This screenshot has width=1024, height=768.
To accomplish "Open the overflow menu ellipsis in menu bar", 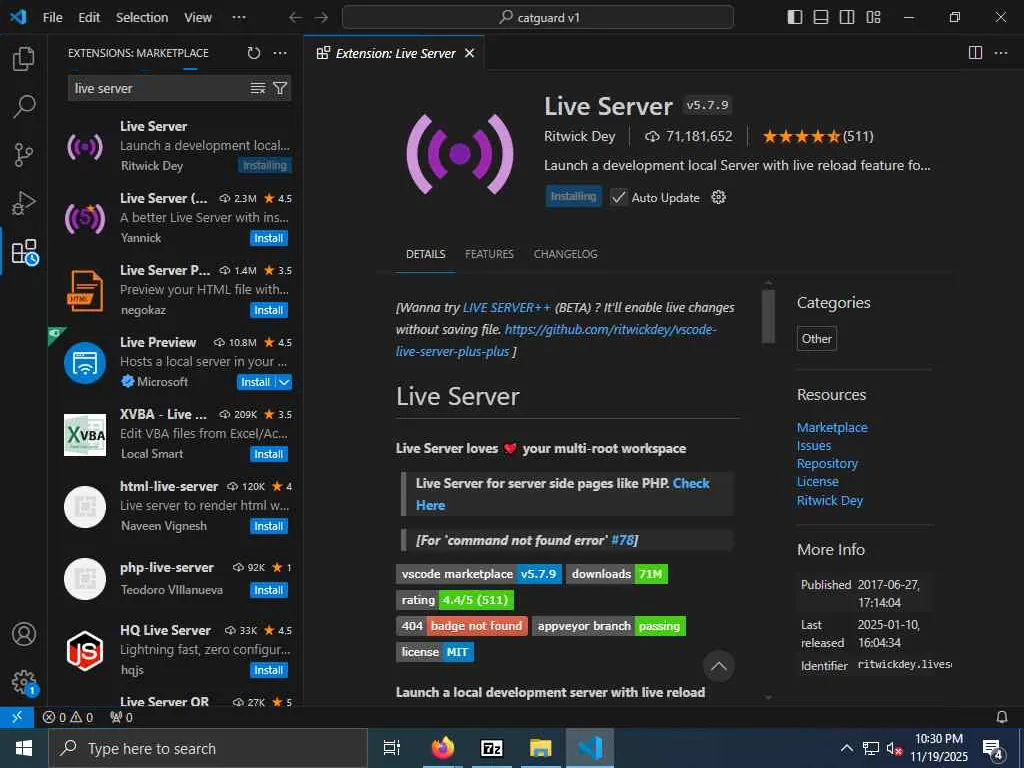I will point(239,17).
